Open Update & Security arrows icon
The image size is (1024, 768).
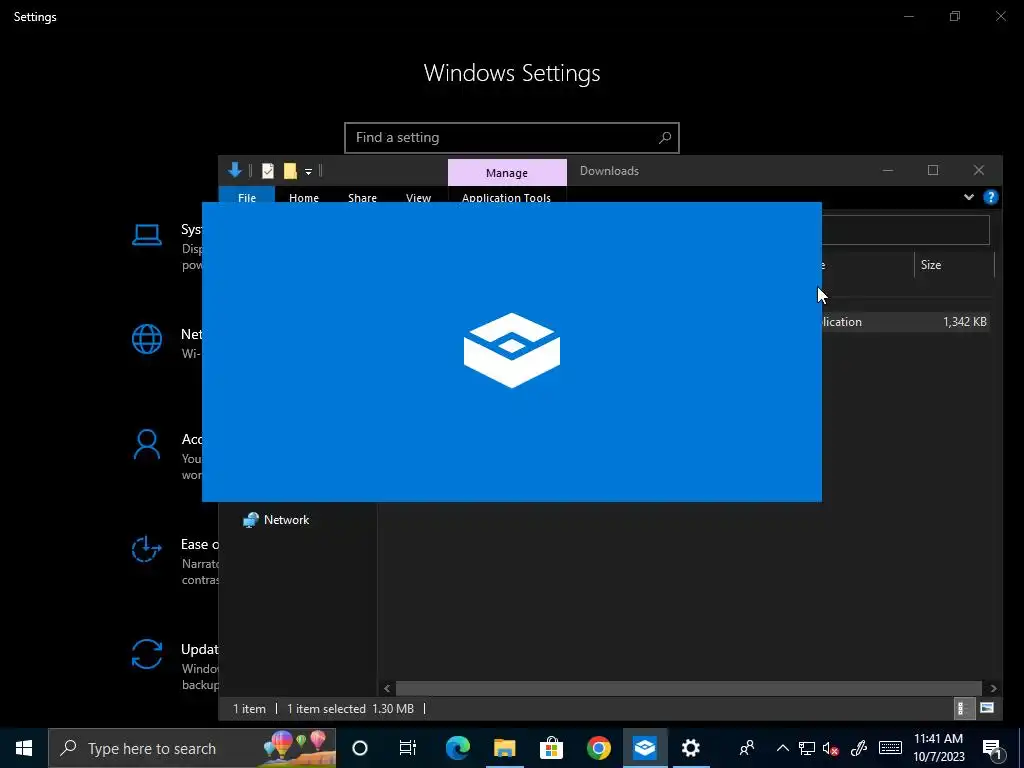coord(147,654)
